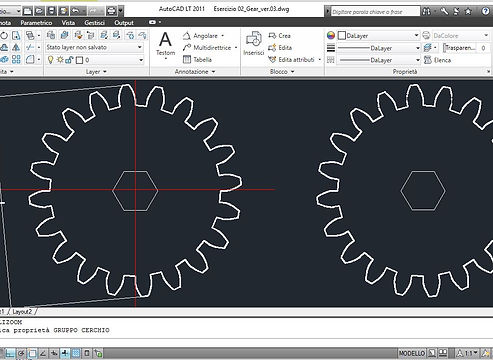Expand the Blocco panel title

[x=282, y=72]
